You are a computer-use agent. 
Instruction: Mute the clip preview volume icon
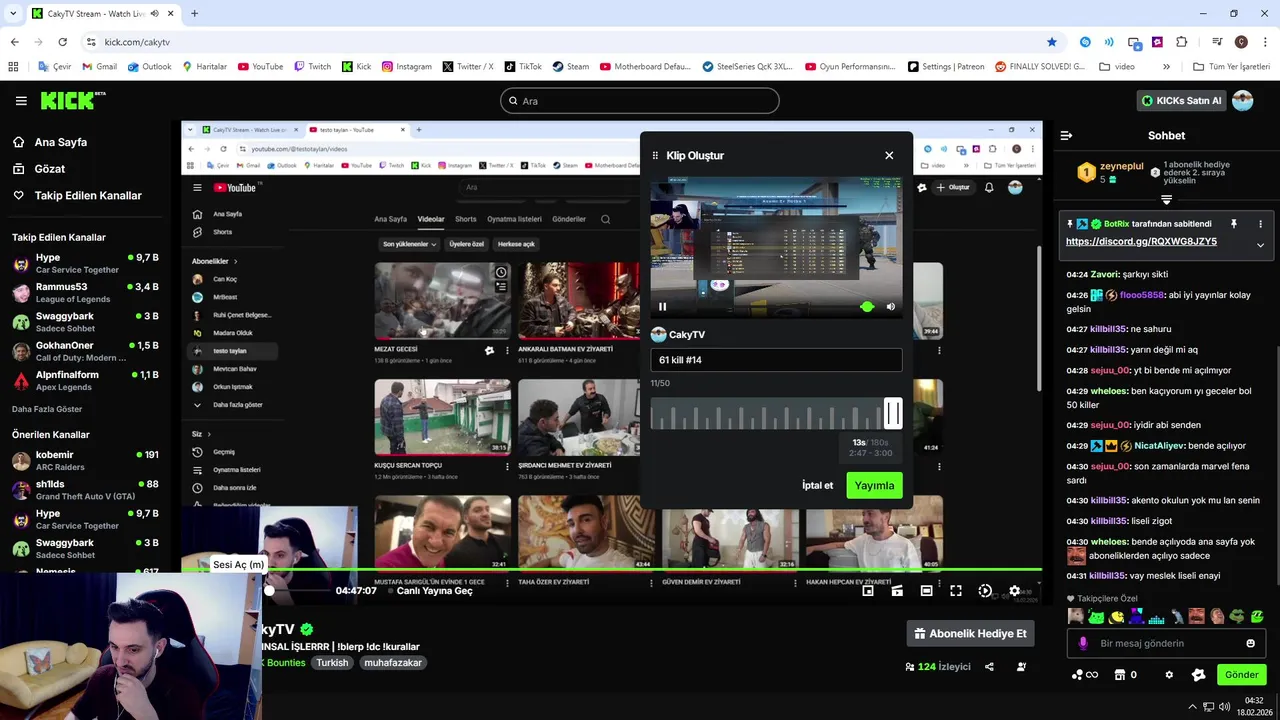click(891, 307)
